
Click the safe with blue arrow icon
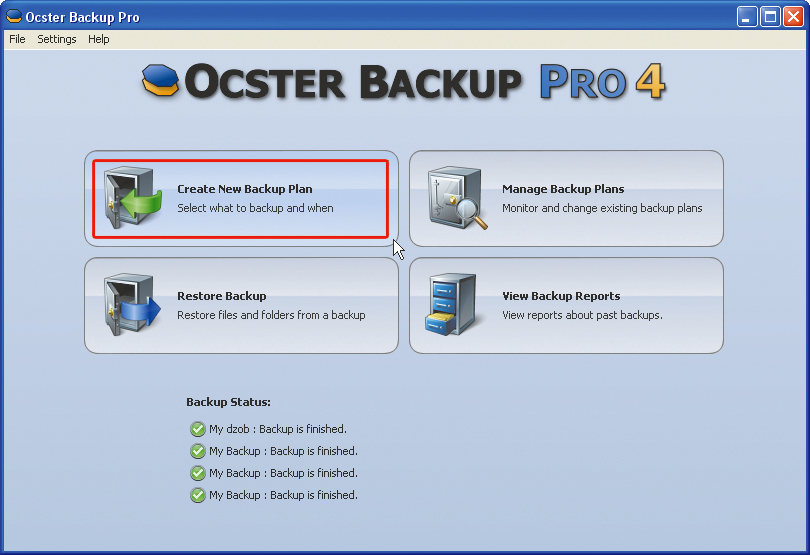(132, 304)
